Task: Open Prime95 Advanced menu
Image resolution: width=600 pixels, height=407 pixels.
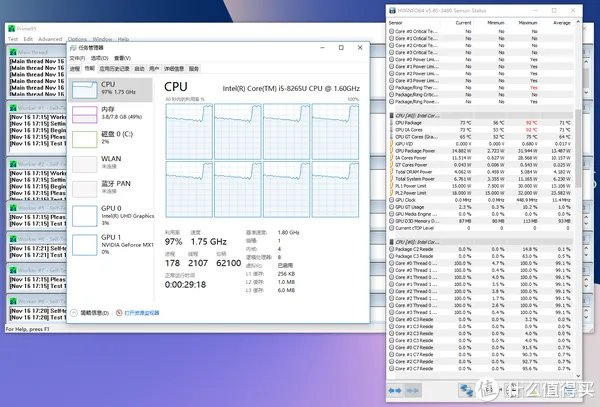Action: (49, 39)
